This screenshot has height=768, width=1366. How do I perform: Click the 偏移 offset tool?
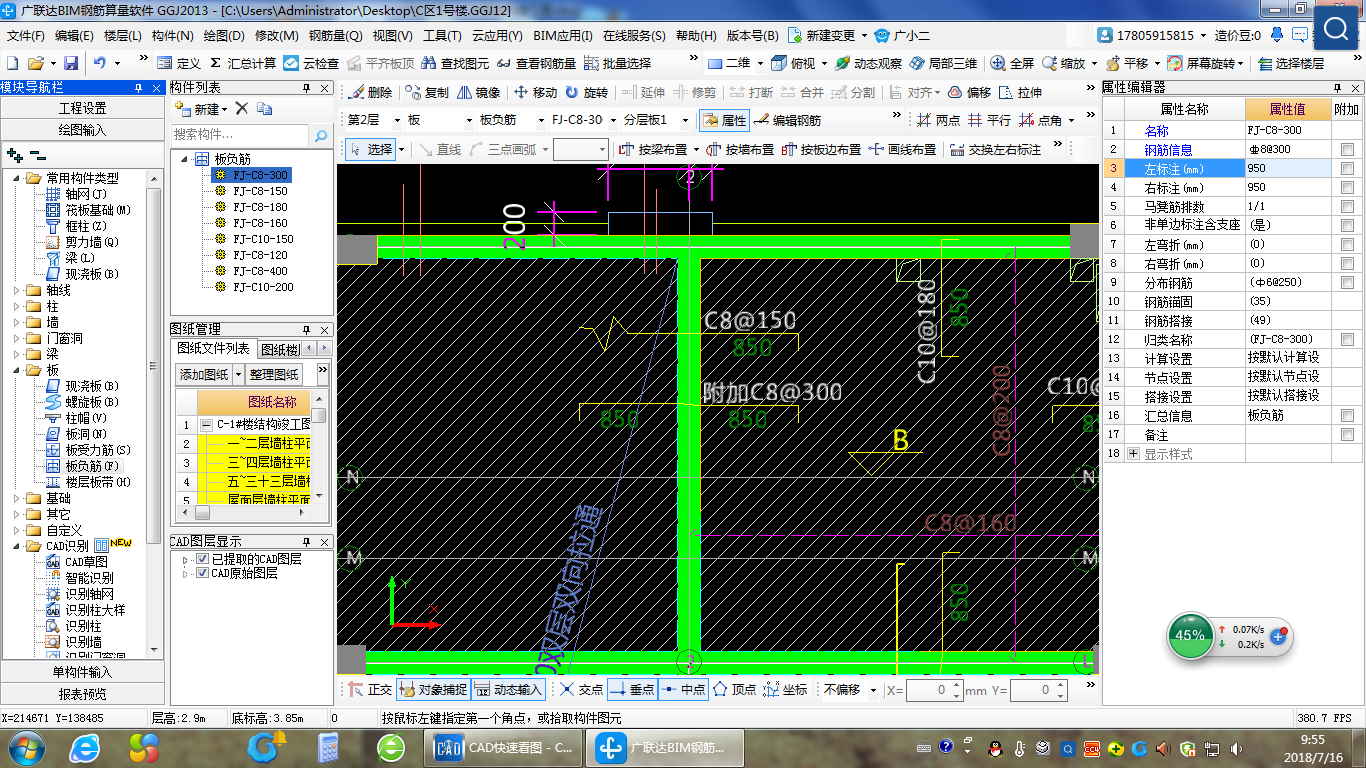[x=969, y=92]
